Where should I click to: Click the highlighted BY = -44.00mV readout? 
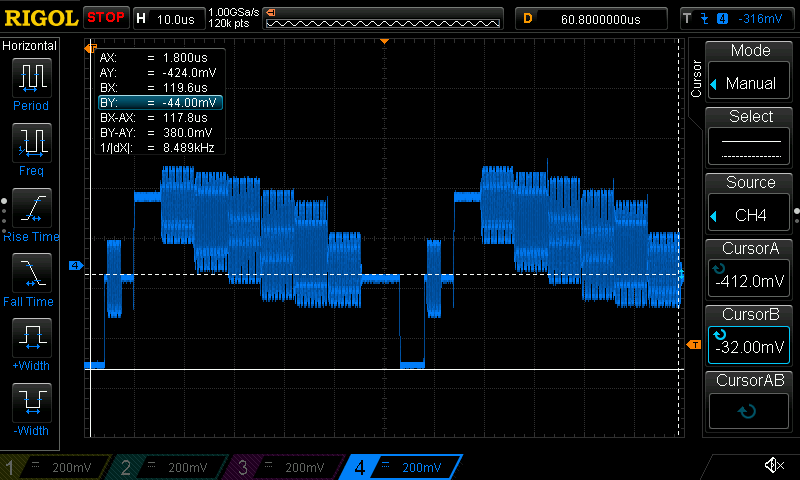[x=160, y=103]
